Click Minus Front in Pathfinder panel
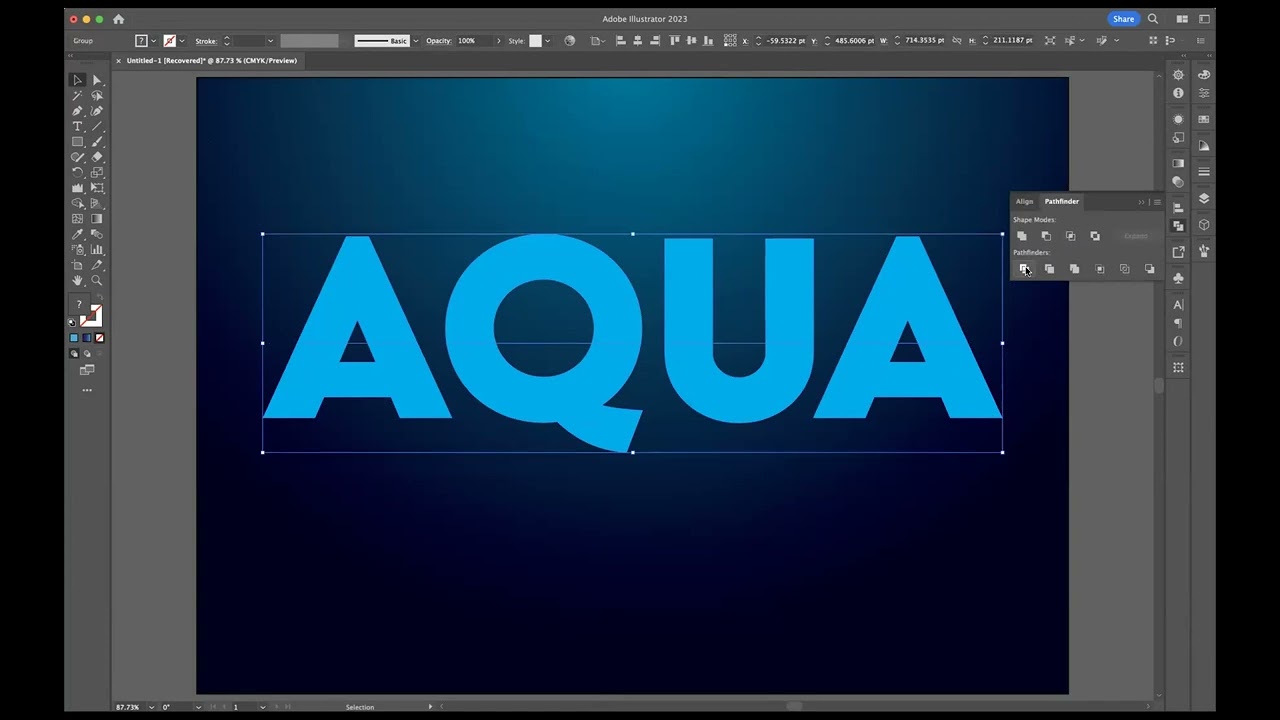Screen dimensions: 1280x720 coord(1046,236)
